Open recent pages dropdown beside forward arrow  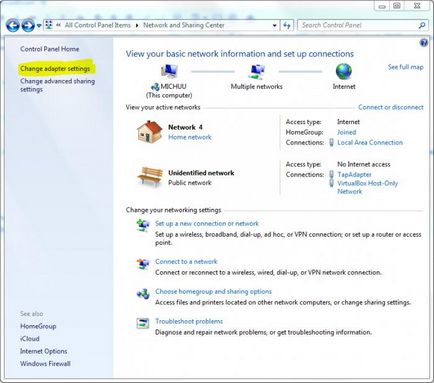(x=39, y=26)
